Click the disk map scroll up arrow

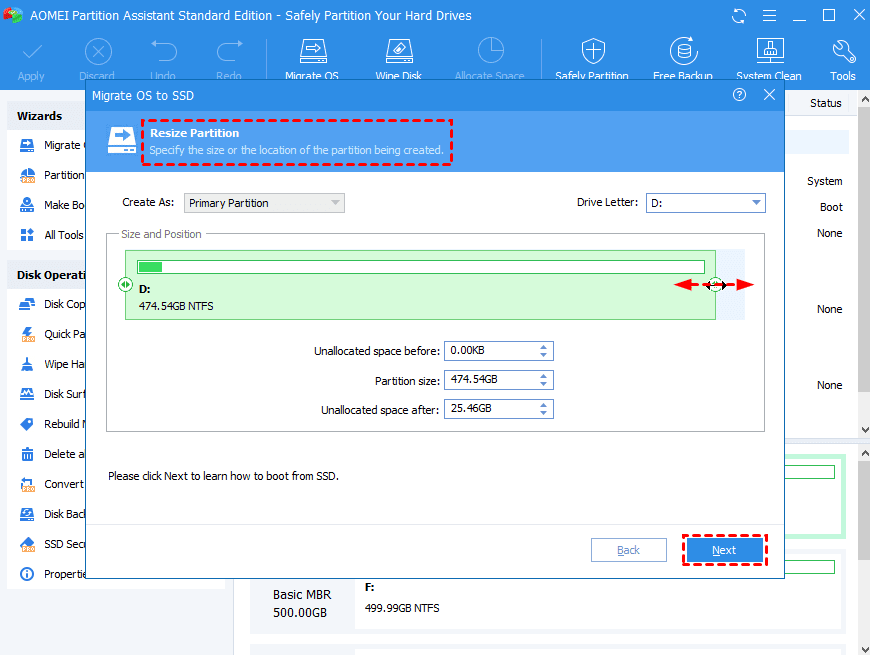[x=864, y=453]
